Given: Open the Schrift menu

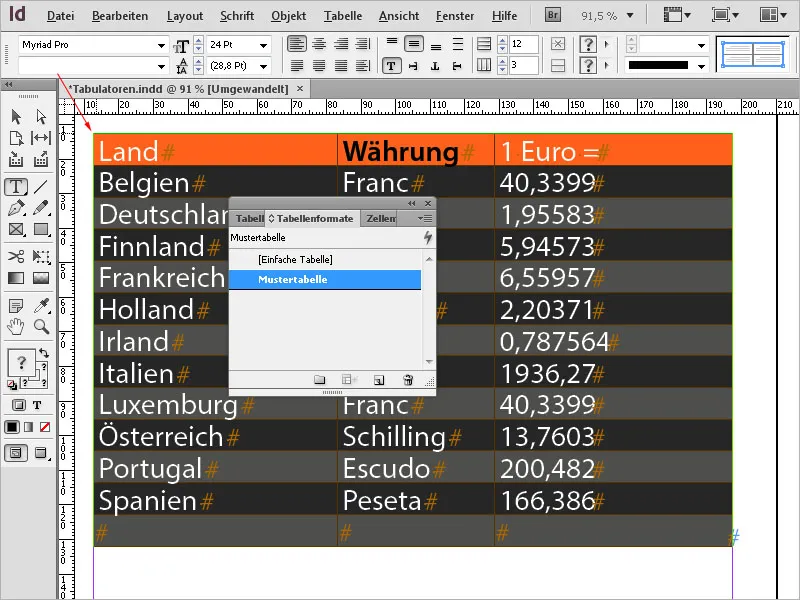Looking at the screenshot, I should (x=237, y=16).
